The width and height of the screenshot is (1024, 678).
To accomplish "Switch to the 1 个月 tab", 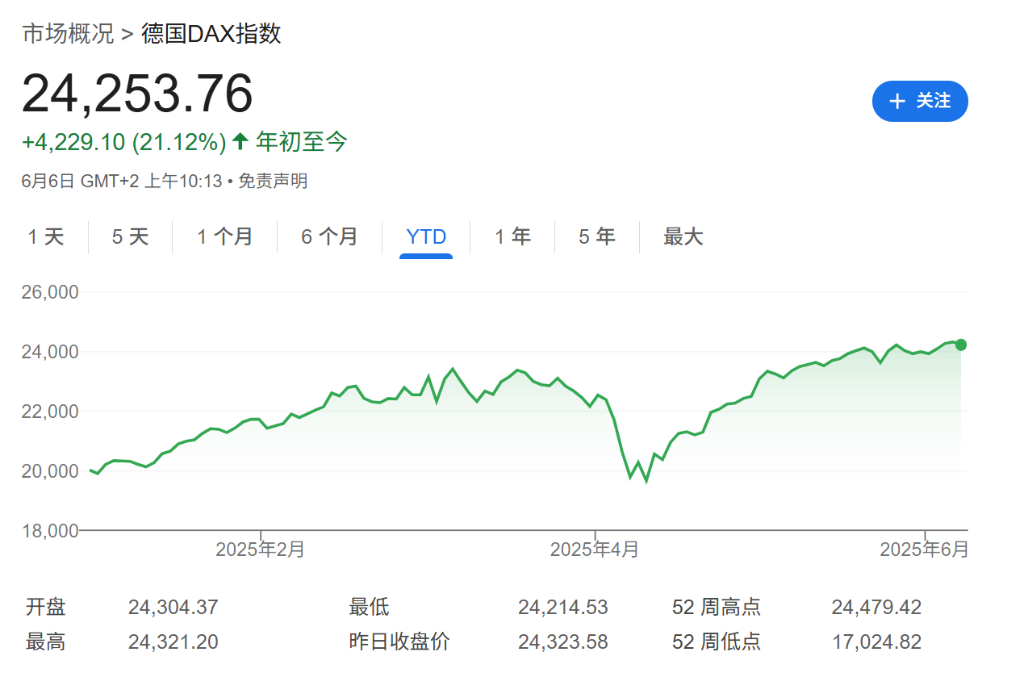I will coord(225,236).
